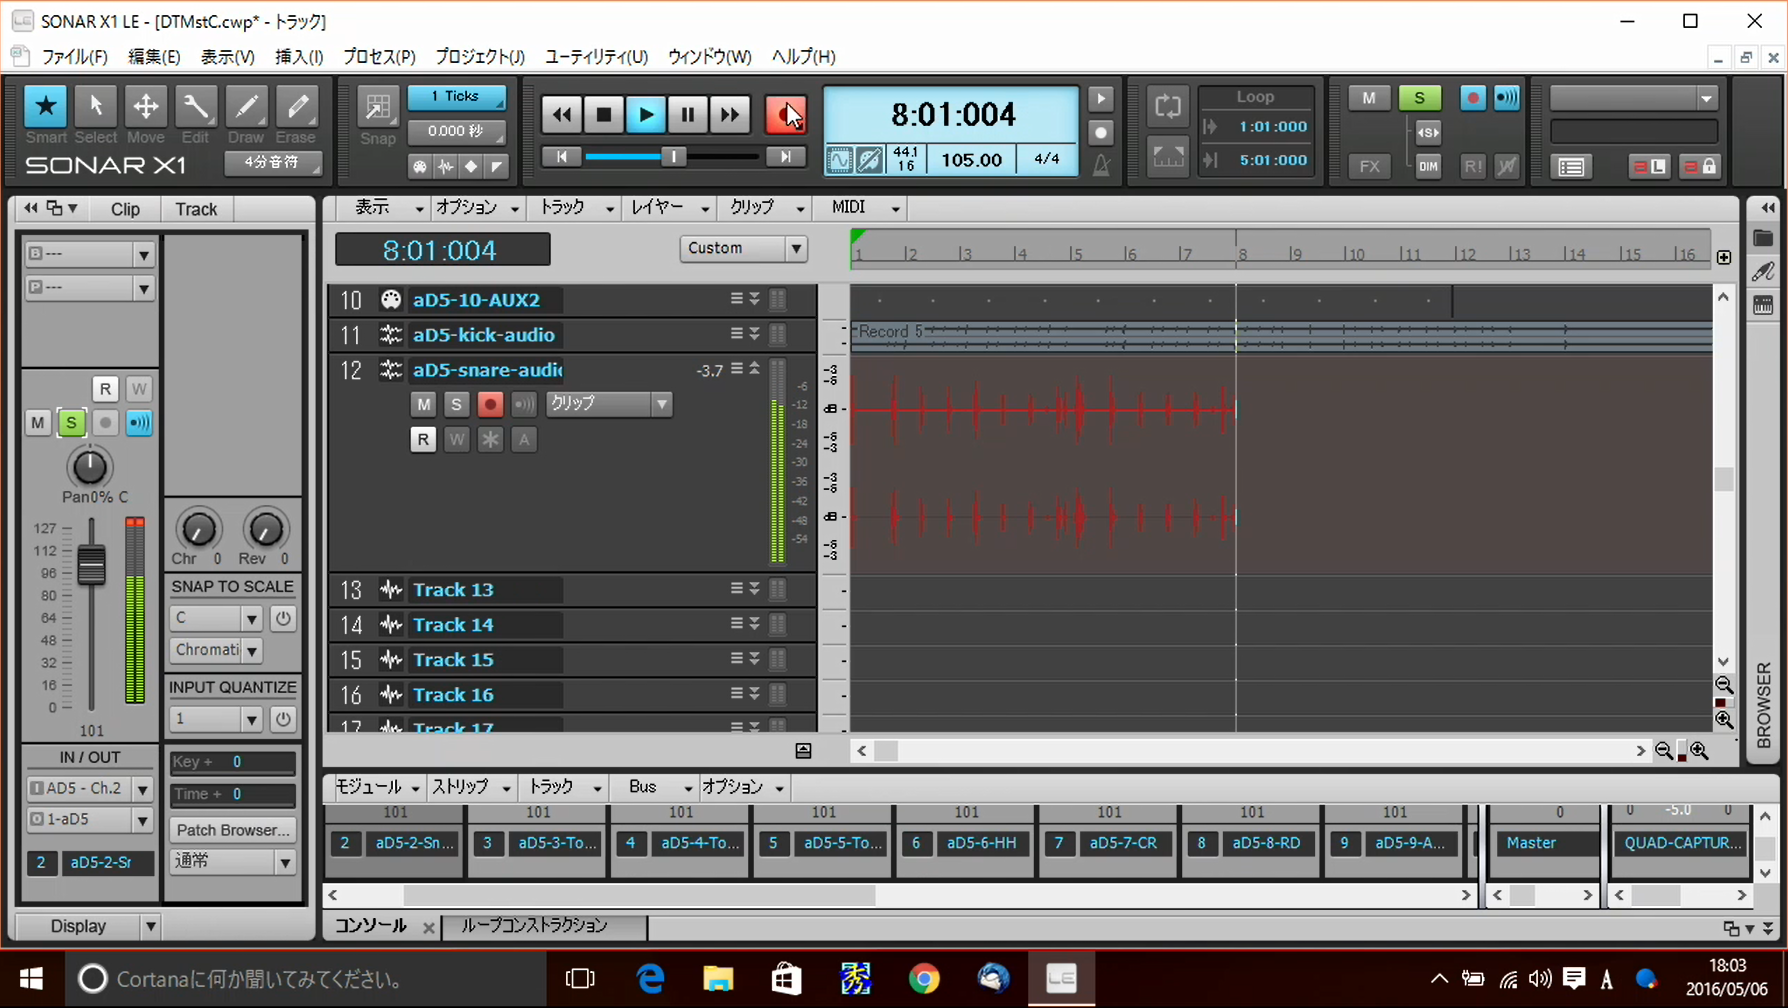Screen dimensions: 1788x1008
Task: Expand Track 13 with its arrow
Action: pyautogui.click(x=755, y=589)
